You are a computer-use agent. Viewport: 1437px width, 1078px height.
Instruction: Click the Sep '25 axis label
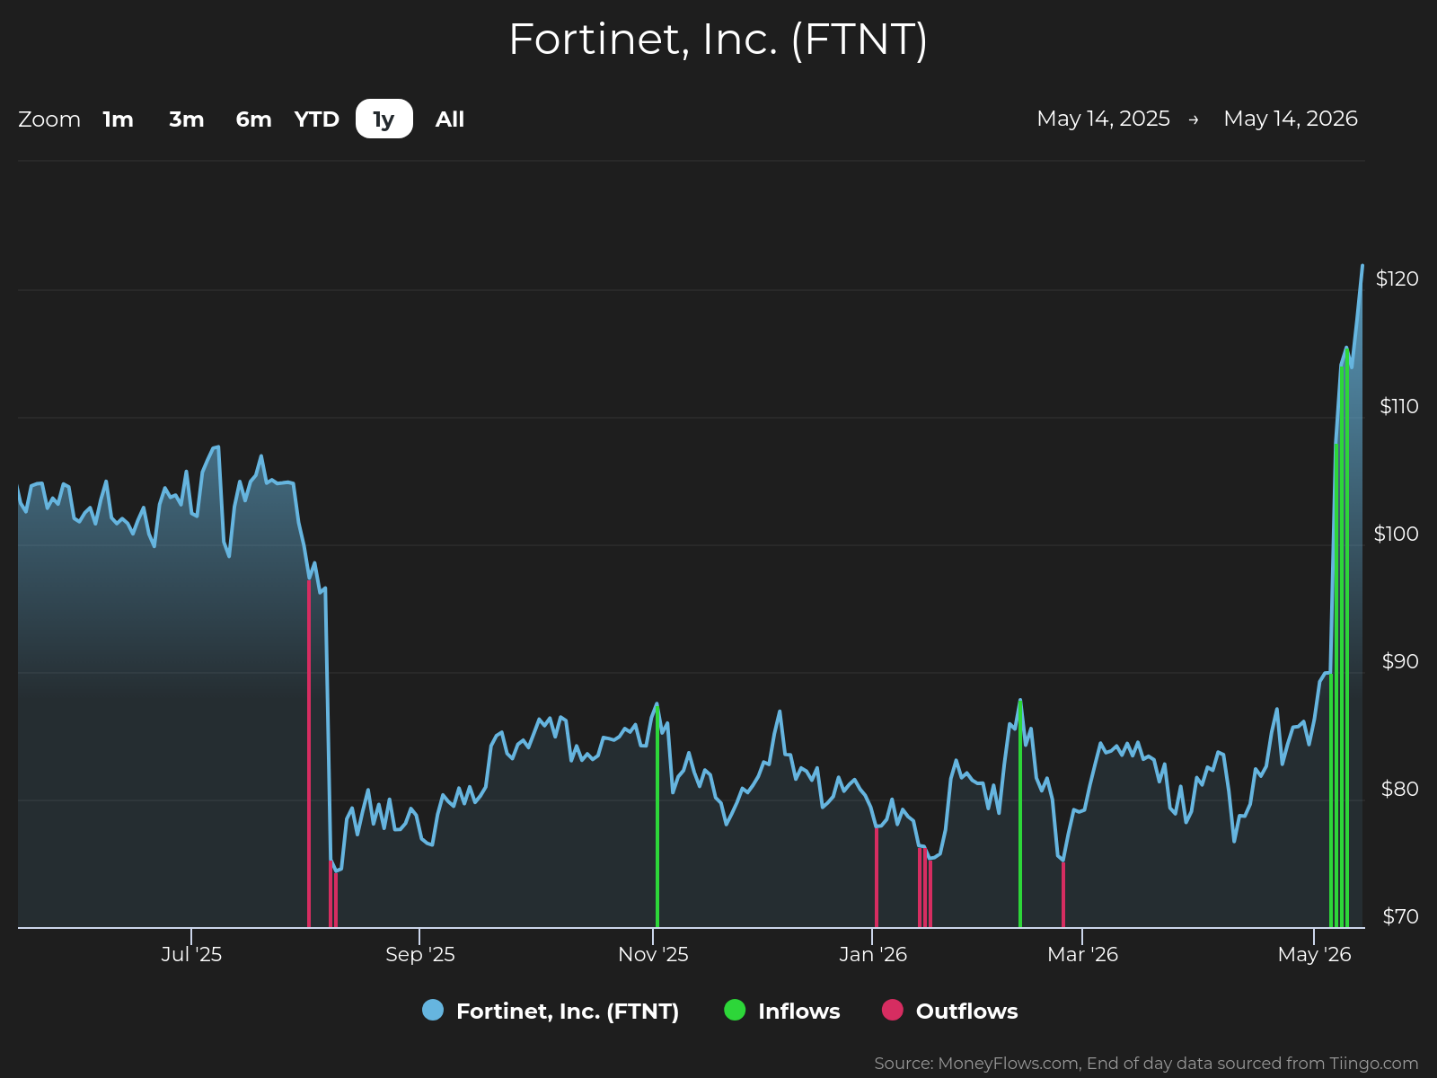click(x=420, y=954)
